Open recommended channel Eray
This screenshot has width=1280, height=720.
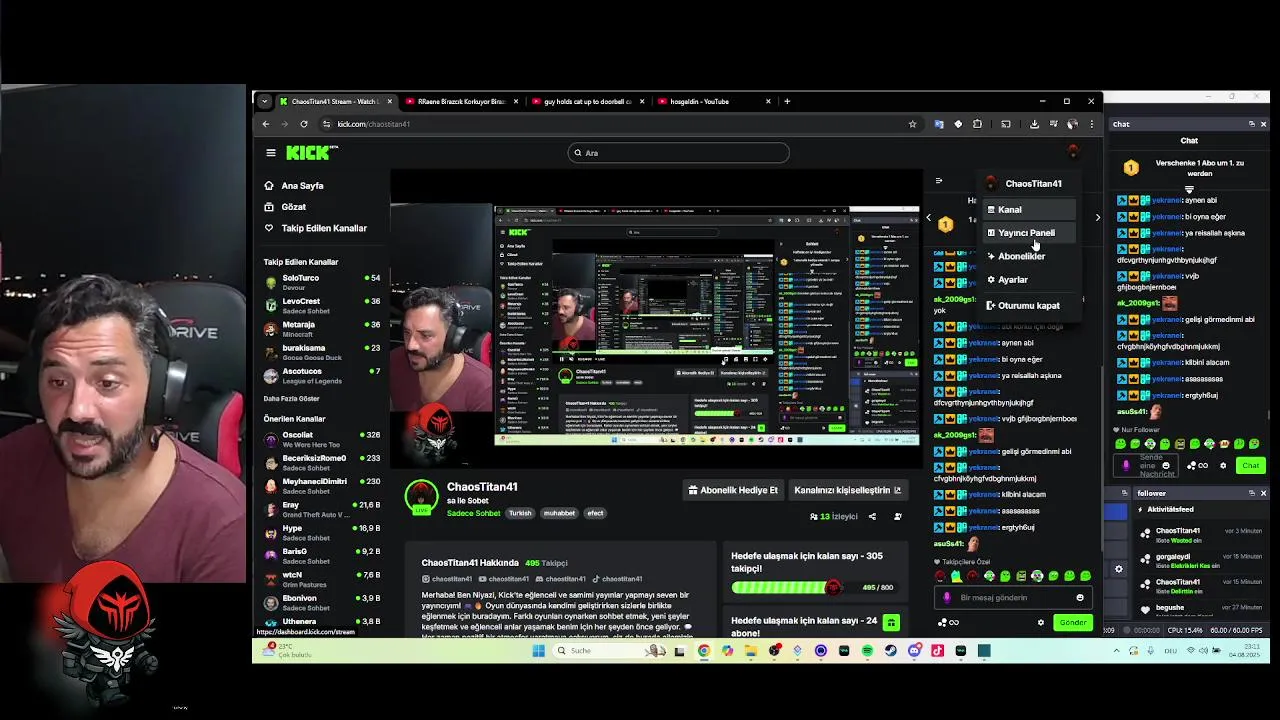(321, 509)
